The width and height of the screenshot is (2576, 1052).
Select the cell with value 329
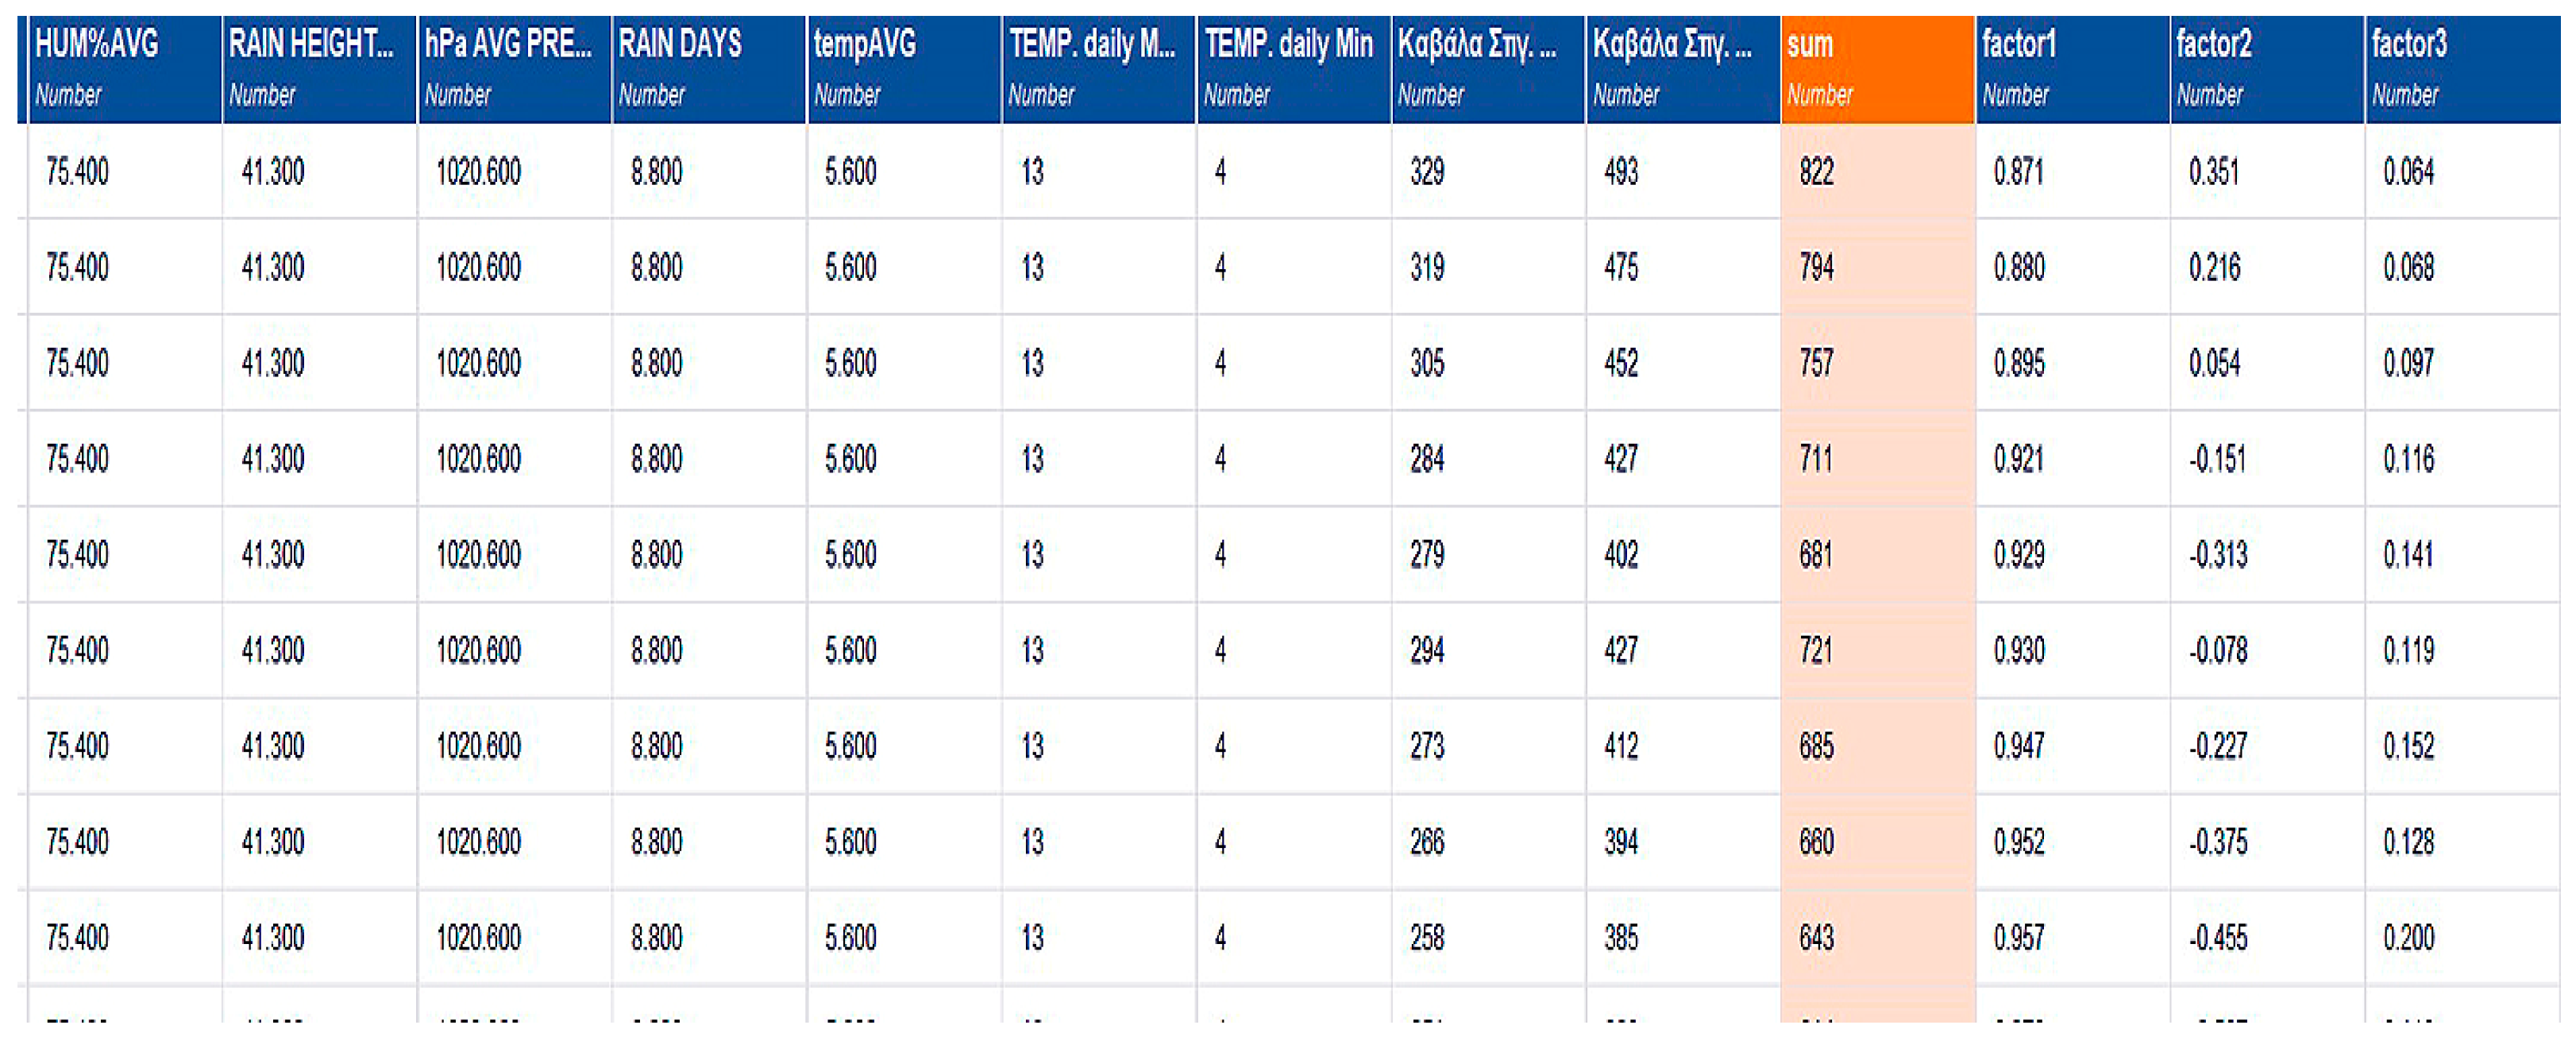pos(1427,172)
